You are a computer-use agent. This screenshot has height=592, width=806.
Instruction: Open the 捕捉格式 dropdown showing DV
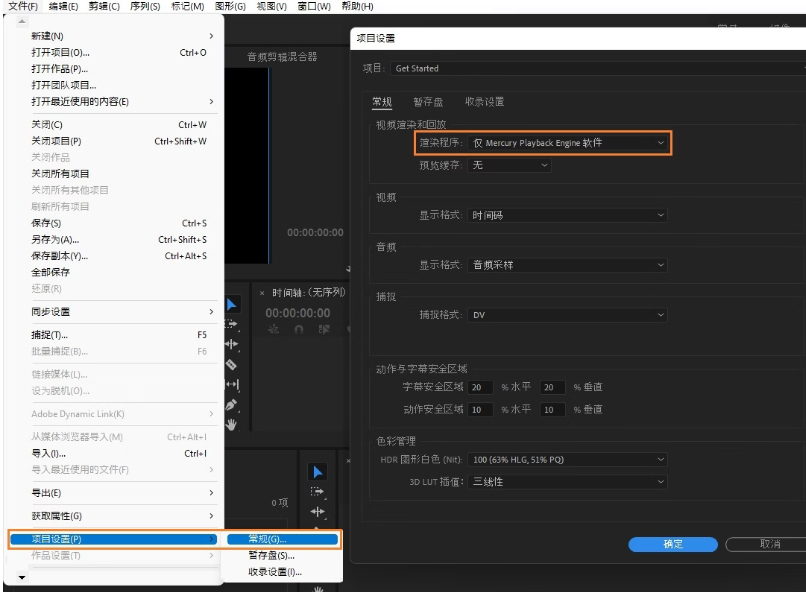(x=567, y=314)
